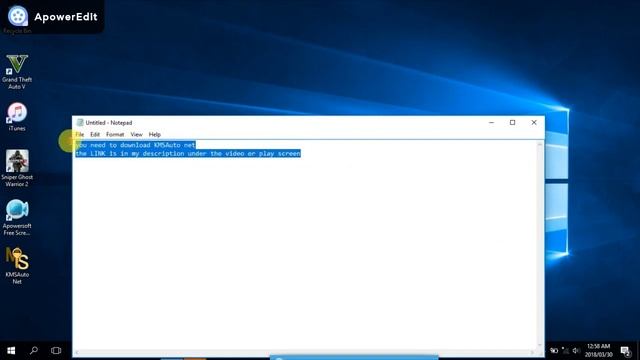Click the 'Untitled - Notepad' title text
The image size is (640, 360).
tap(109, 122)
